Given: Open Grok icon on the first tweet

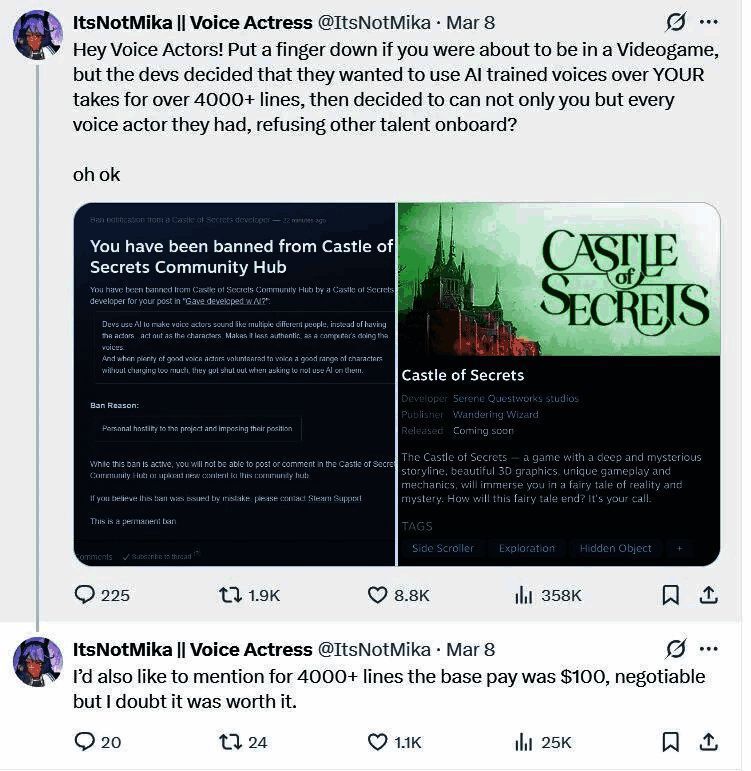Looking at the screenshot, I should (675, 22).
